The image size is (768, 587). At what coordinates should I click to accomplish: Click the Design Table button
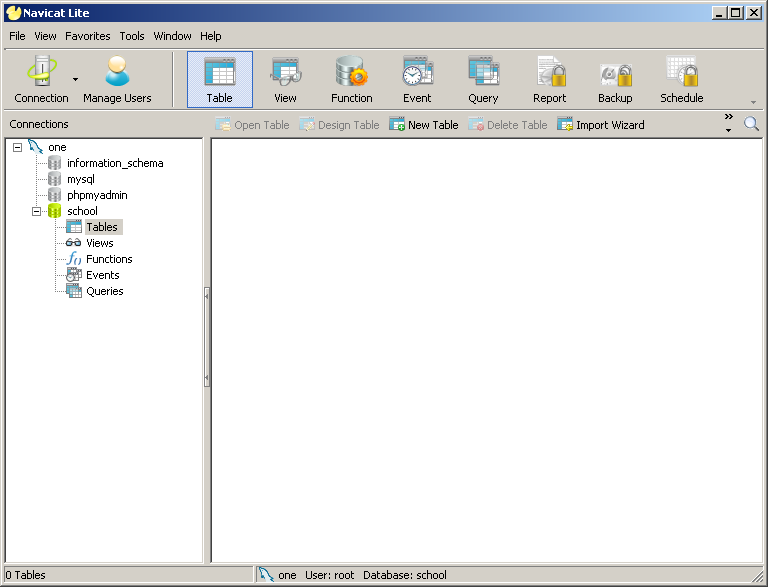coord(339,125)
